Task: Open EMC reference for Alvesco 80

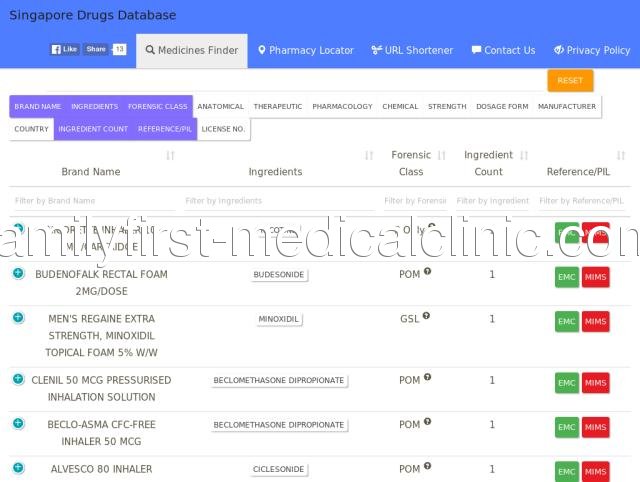Action: (567, 472)
